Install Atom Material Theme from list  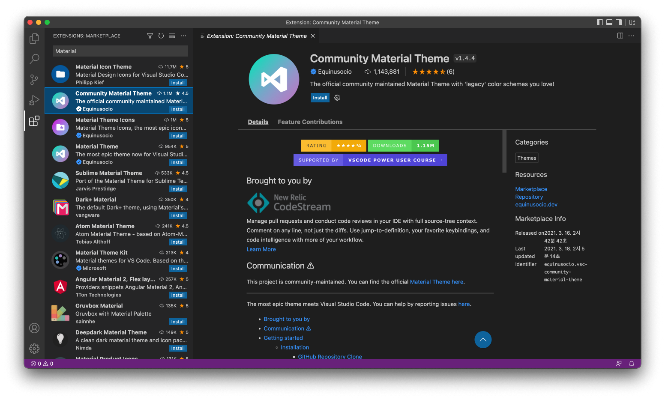[x=178, y=242]
